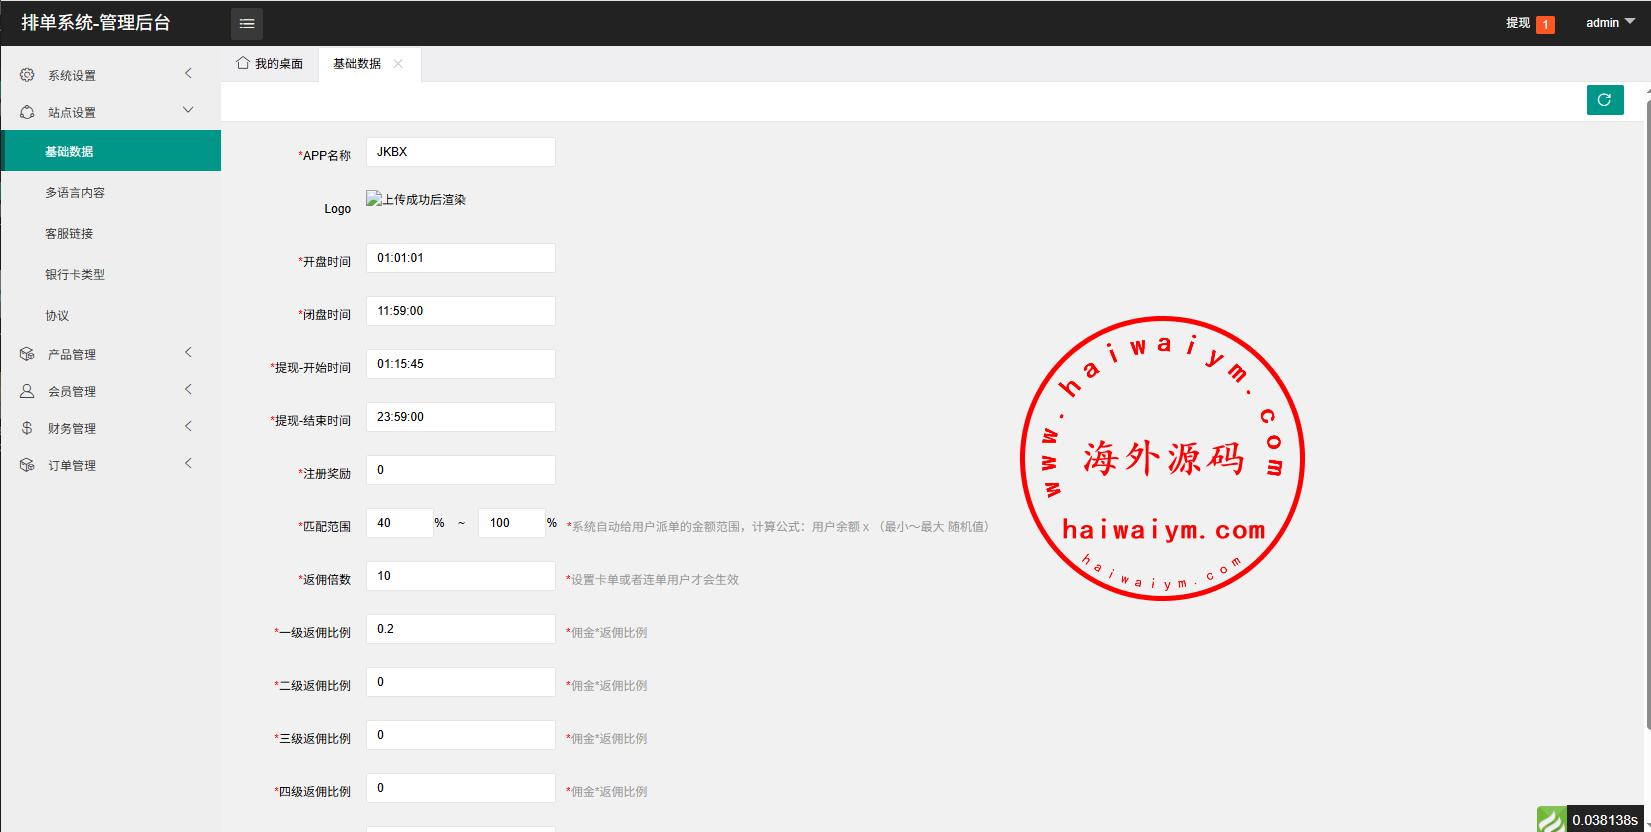The height and width of the screenshot is (832, 1651).
Task: Click the home icon on 我的桌面 tab
Action: pos(243,63)
